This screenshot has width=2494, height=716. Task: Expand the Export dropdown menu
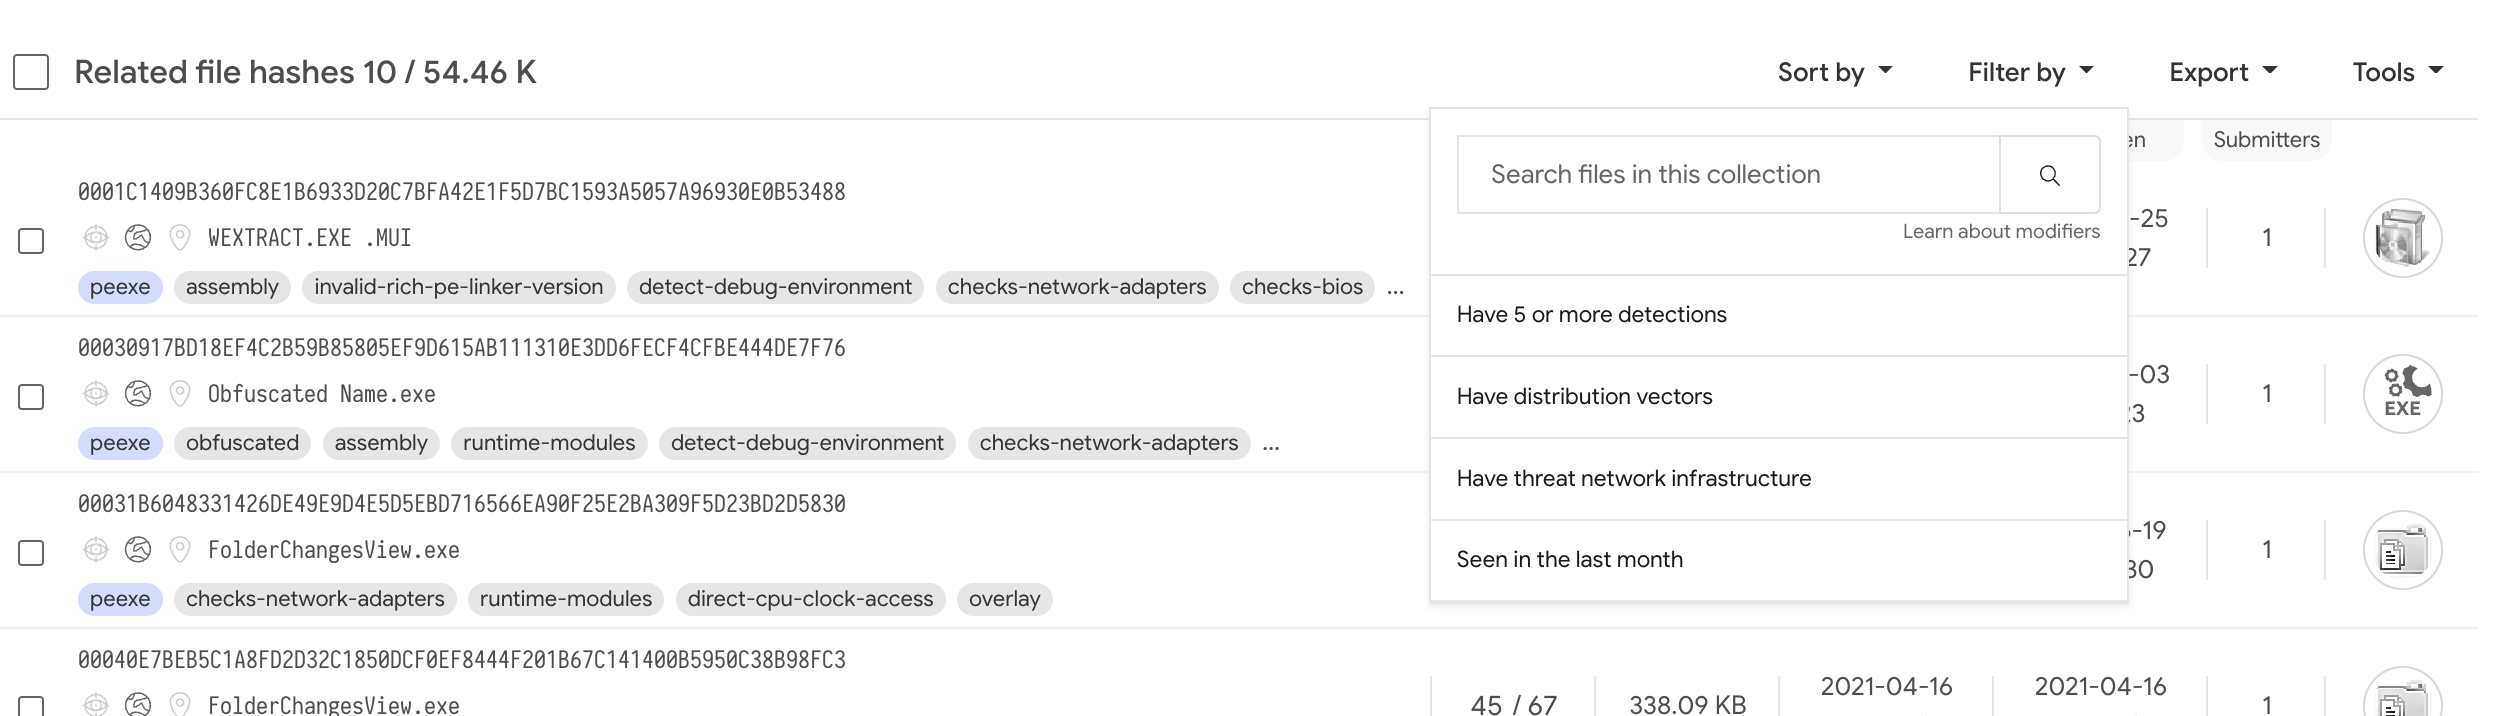tap(2222, 72)
